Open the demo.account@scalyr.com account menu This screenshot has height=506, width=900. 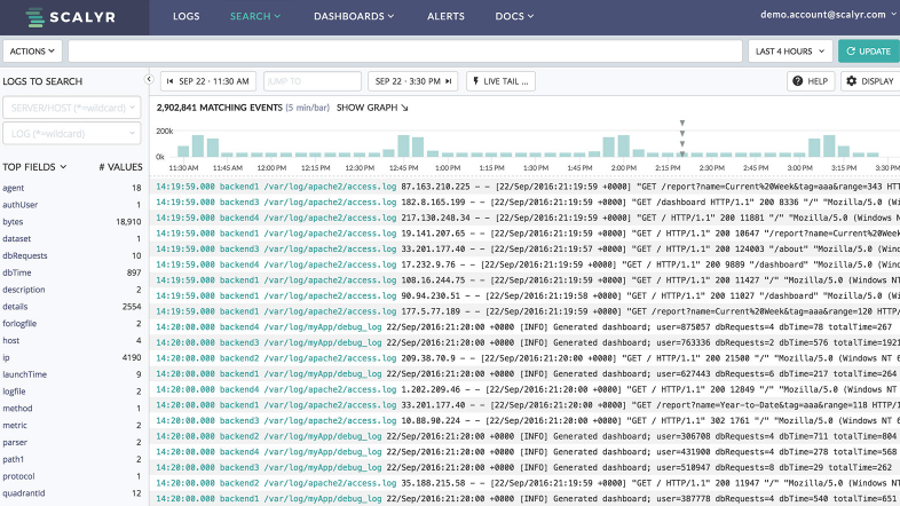tap(828, 15)
